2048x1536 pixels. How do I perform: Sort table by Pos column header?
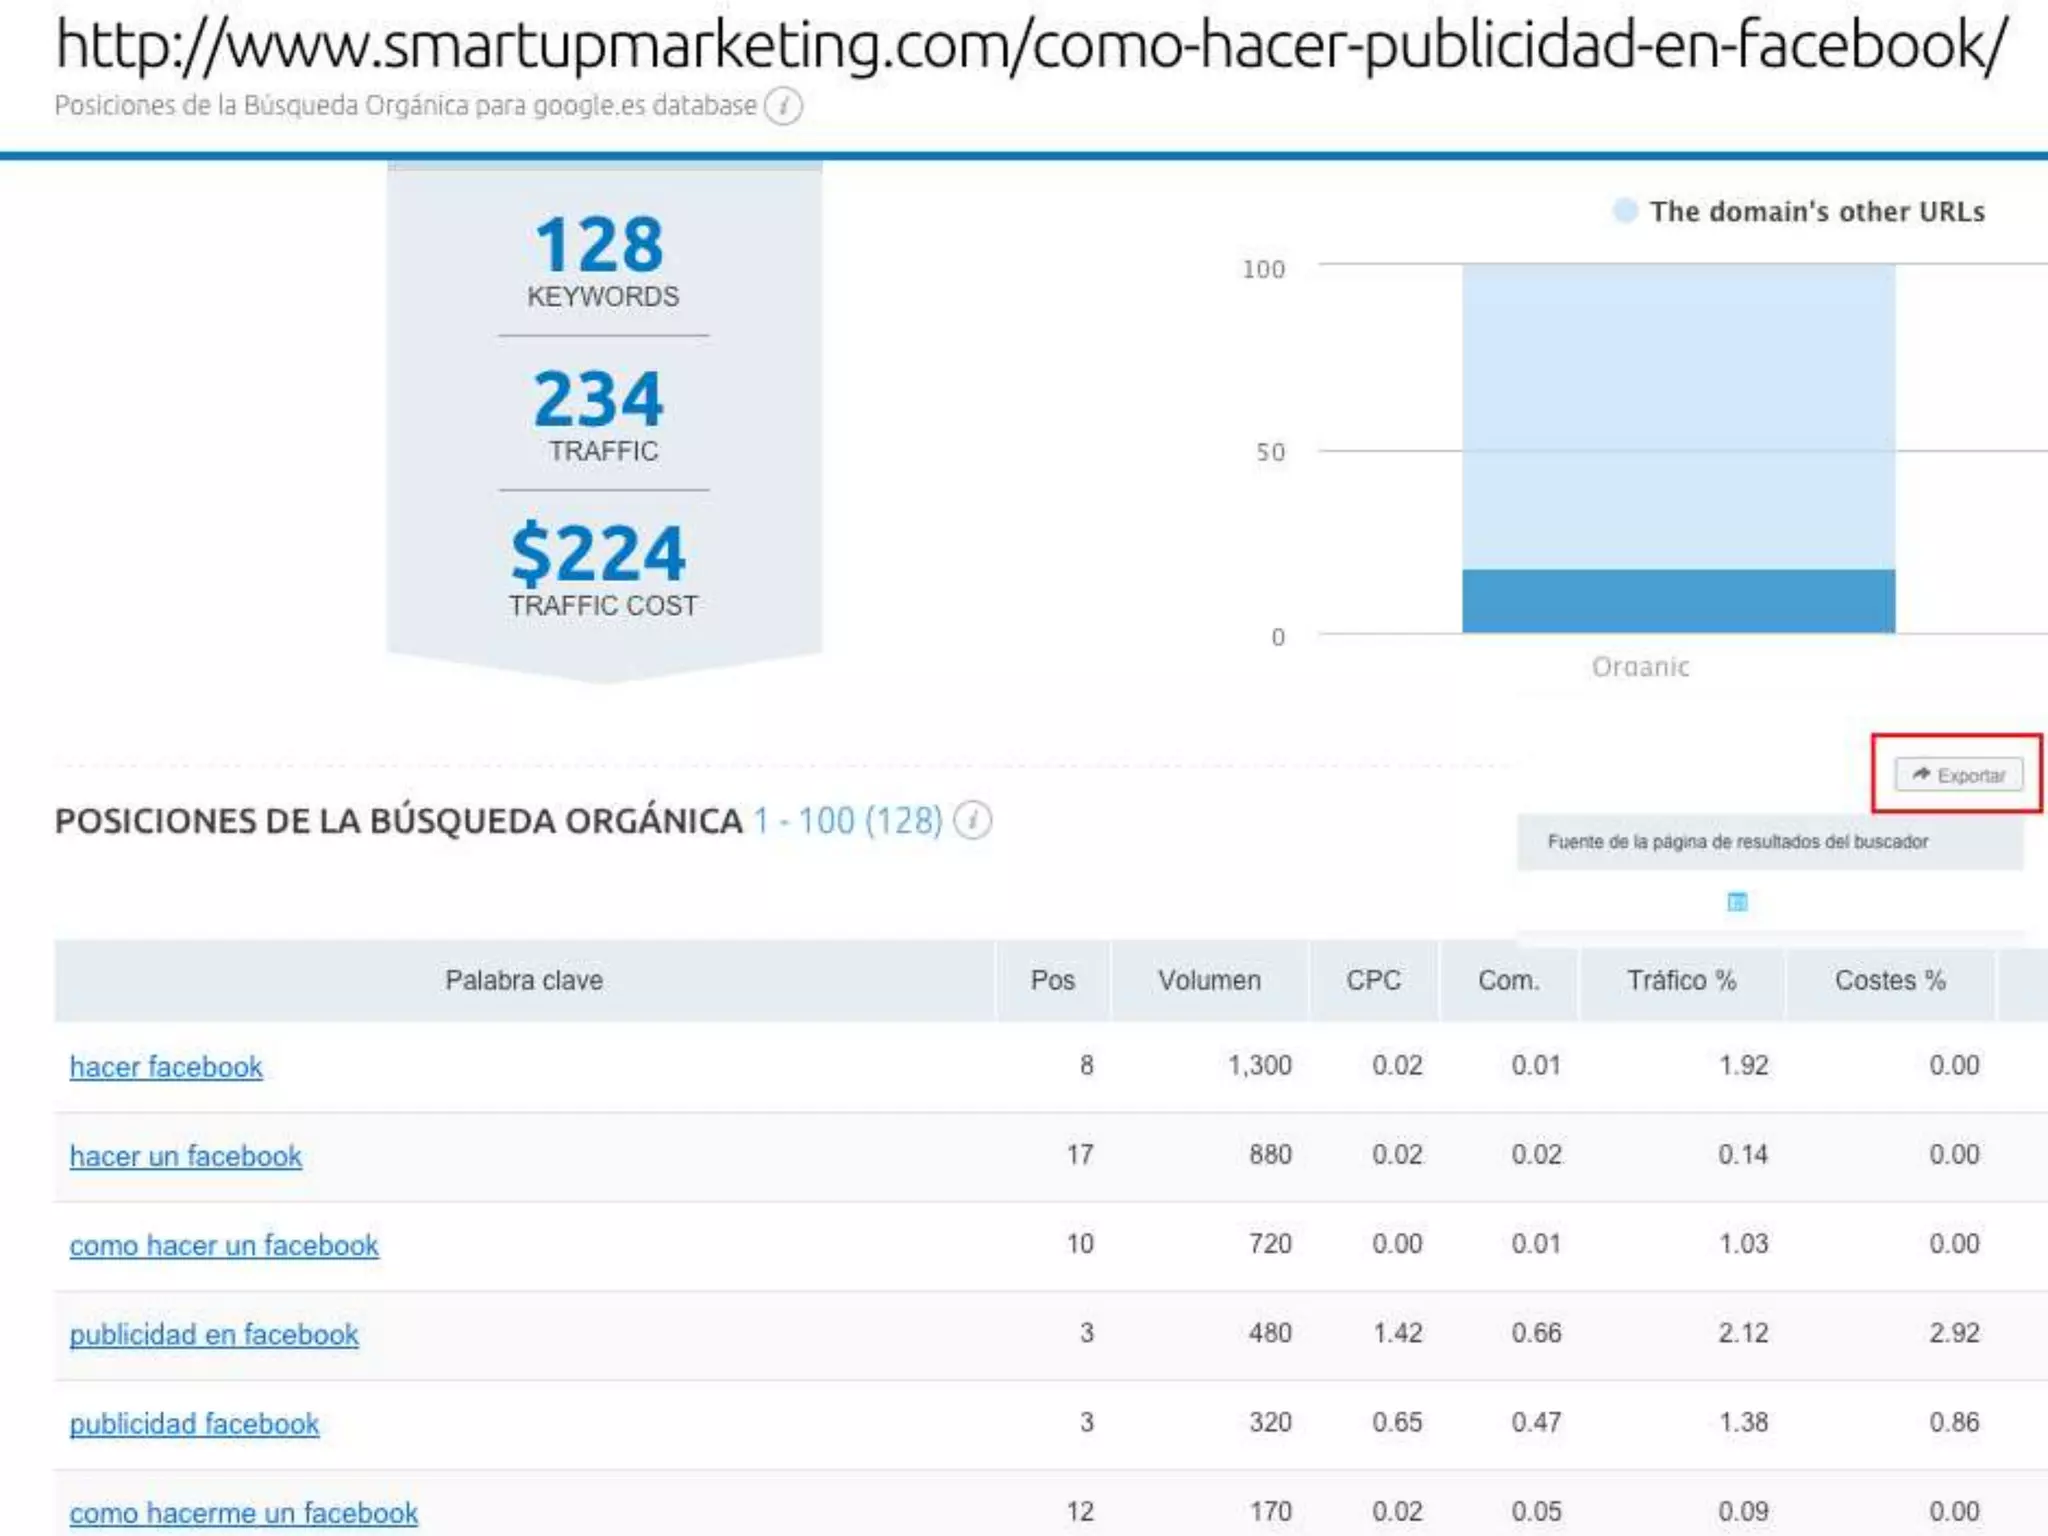point(1053,980)
